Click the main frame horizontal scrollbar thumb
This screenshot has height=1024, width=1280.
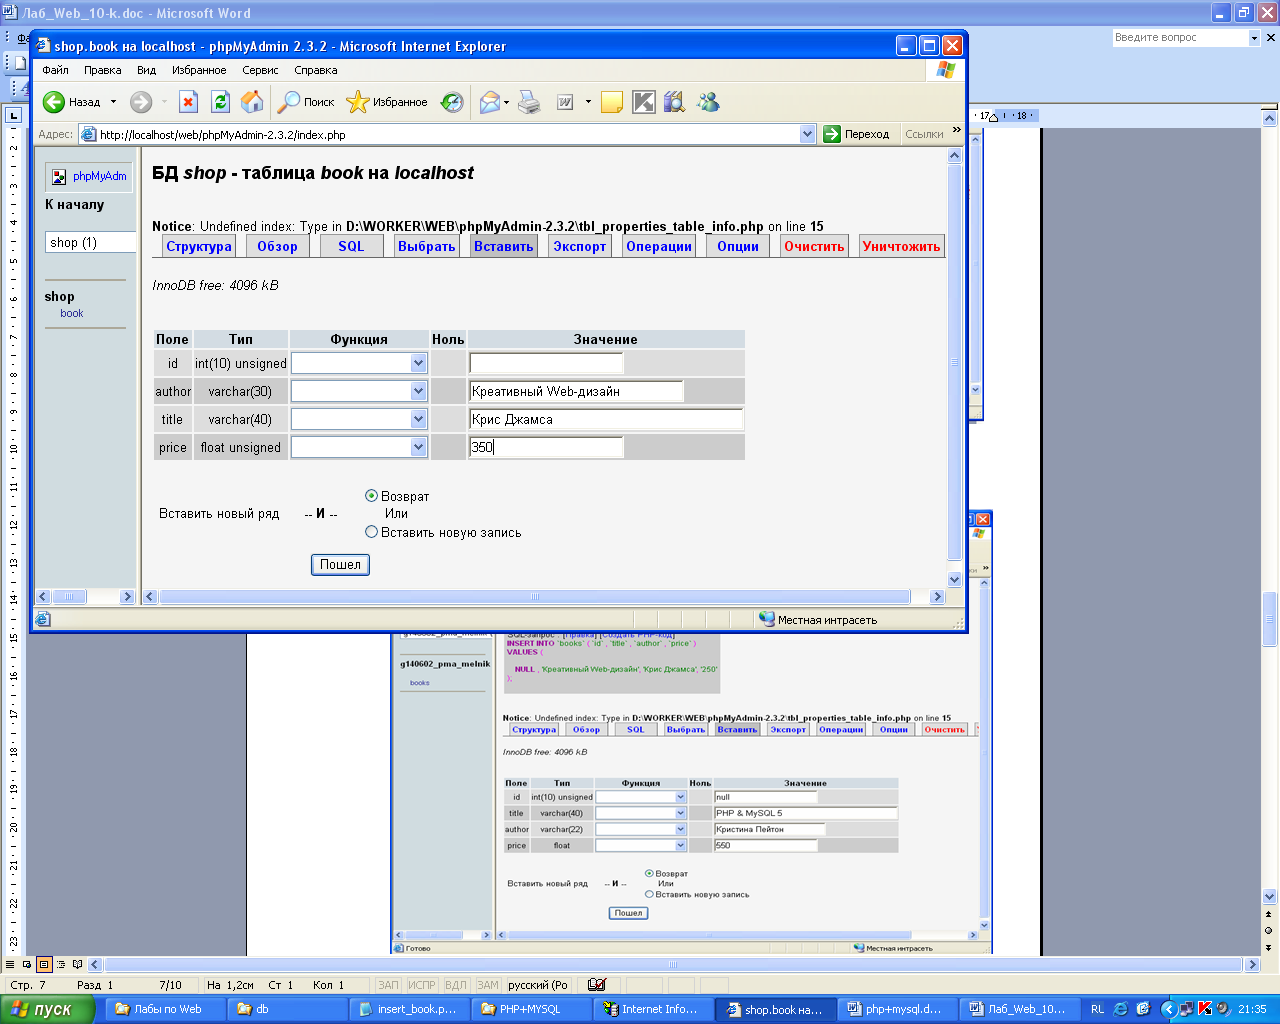535,597
